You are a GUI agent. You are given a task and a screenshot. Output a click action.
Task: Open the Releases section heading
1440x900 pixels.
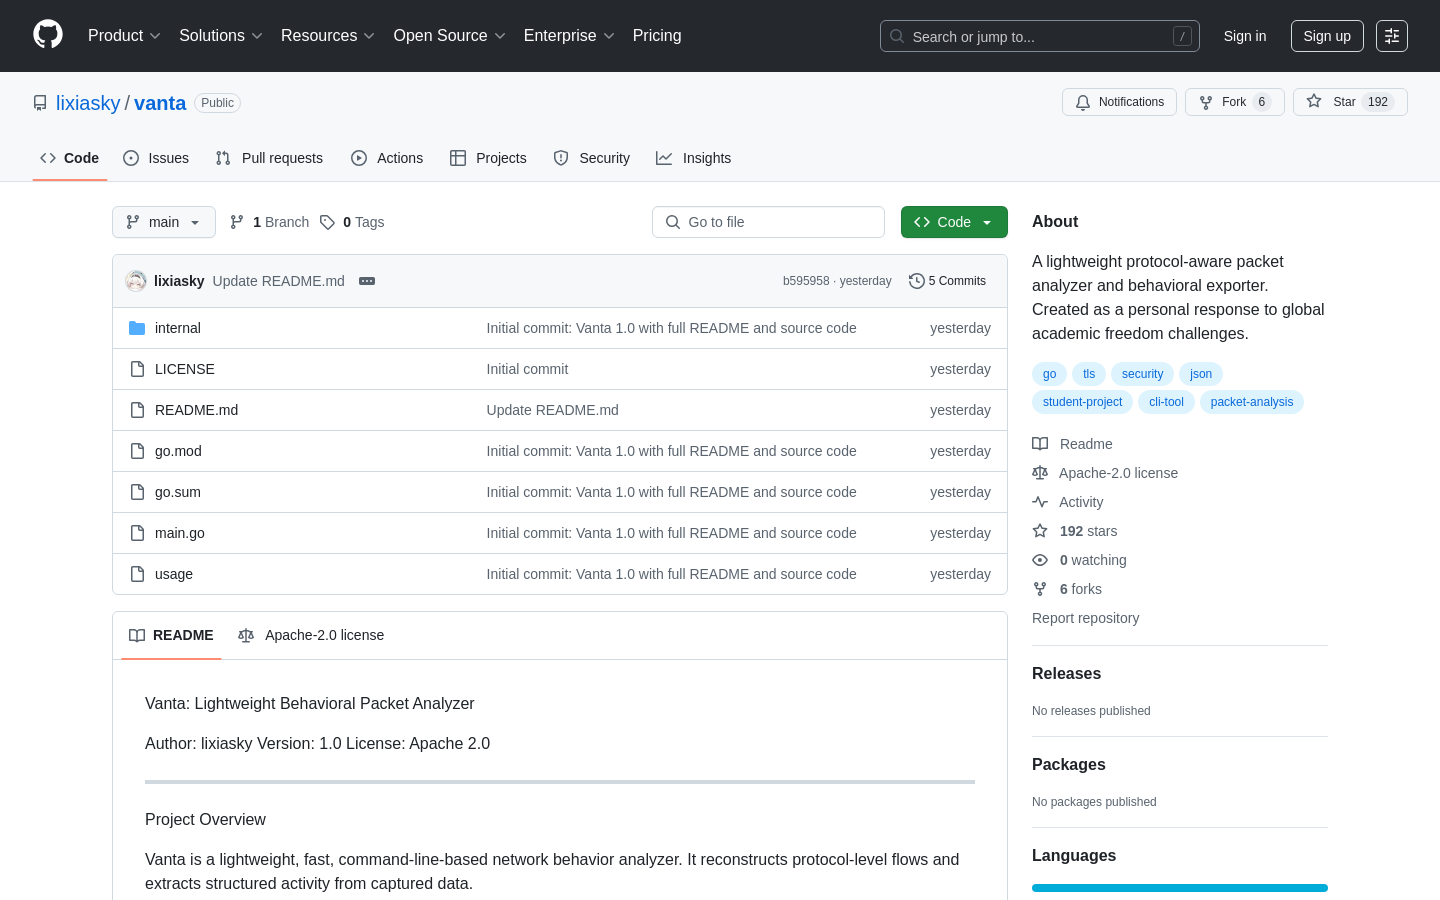(1066, 674)
